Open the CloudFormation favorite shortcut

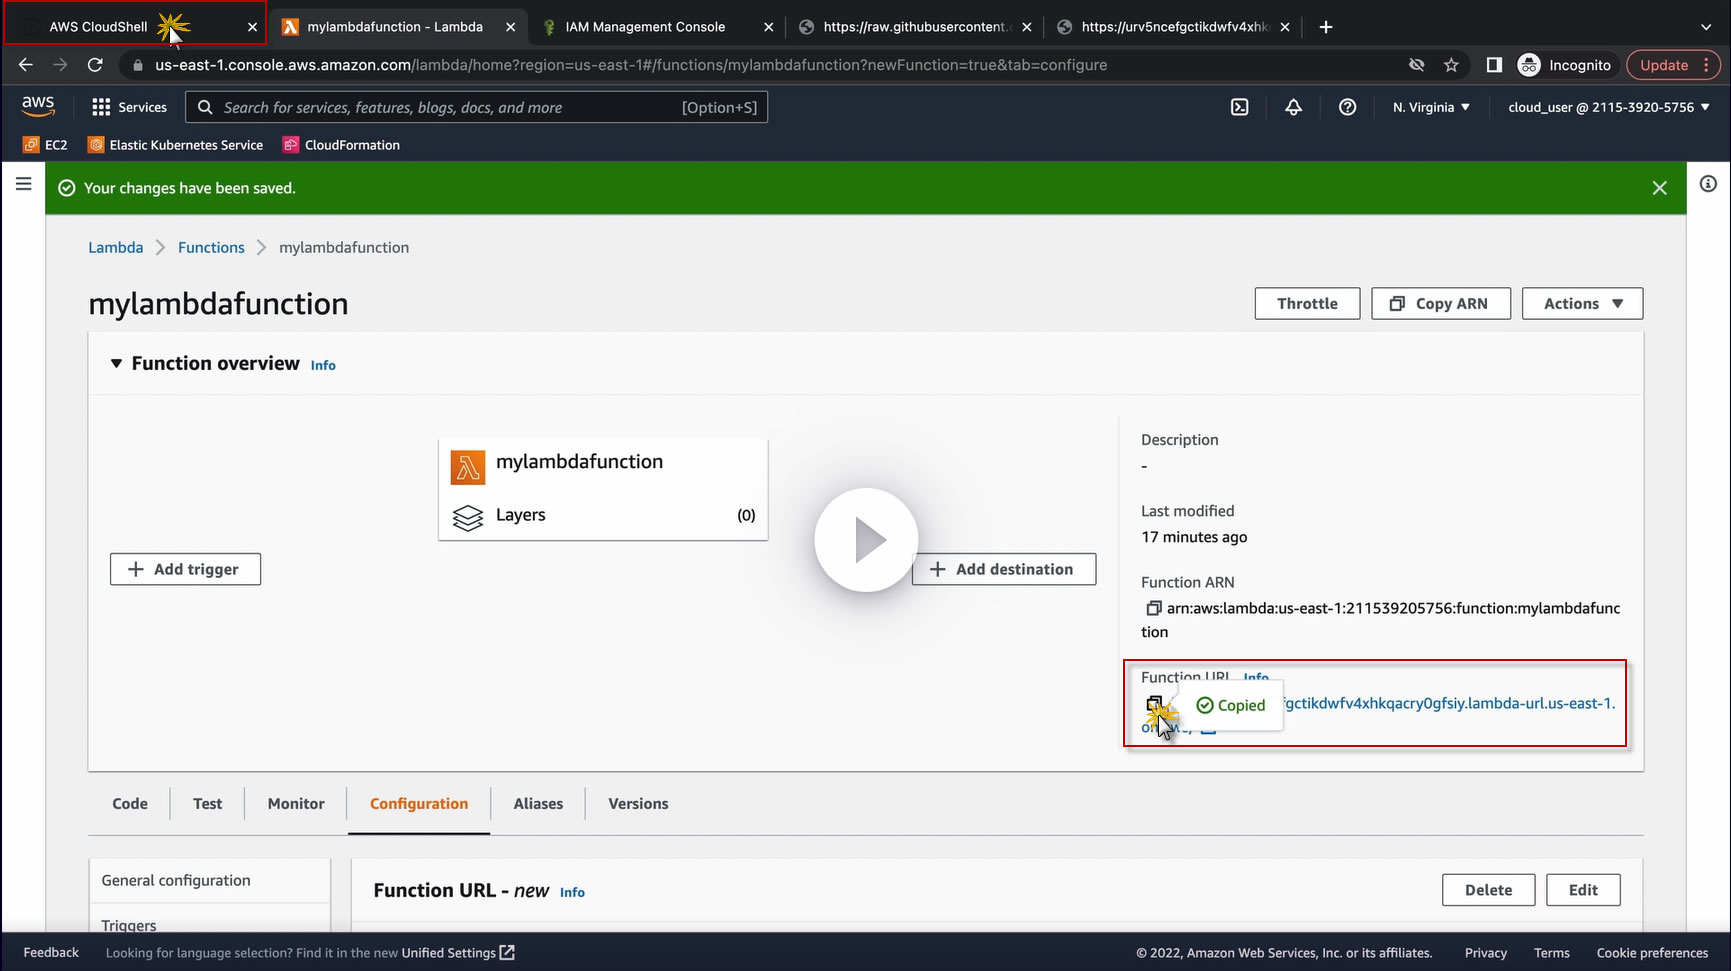(x=342, y=145)
